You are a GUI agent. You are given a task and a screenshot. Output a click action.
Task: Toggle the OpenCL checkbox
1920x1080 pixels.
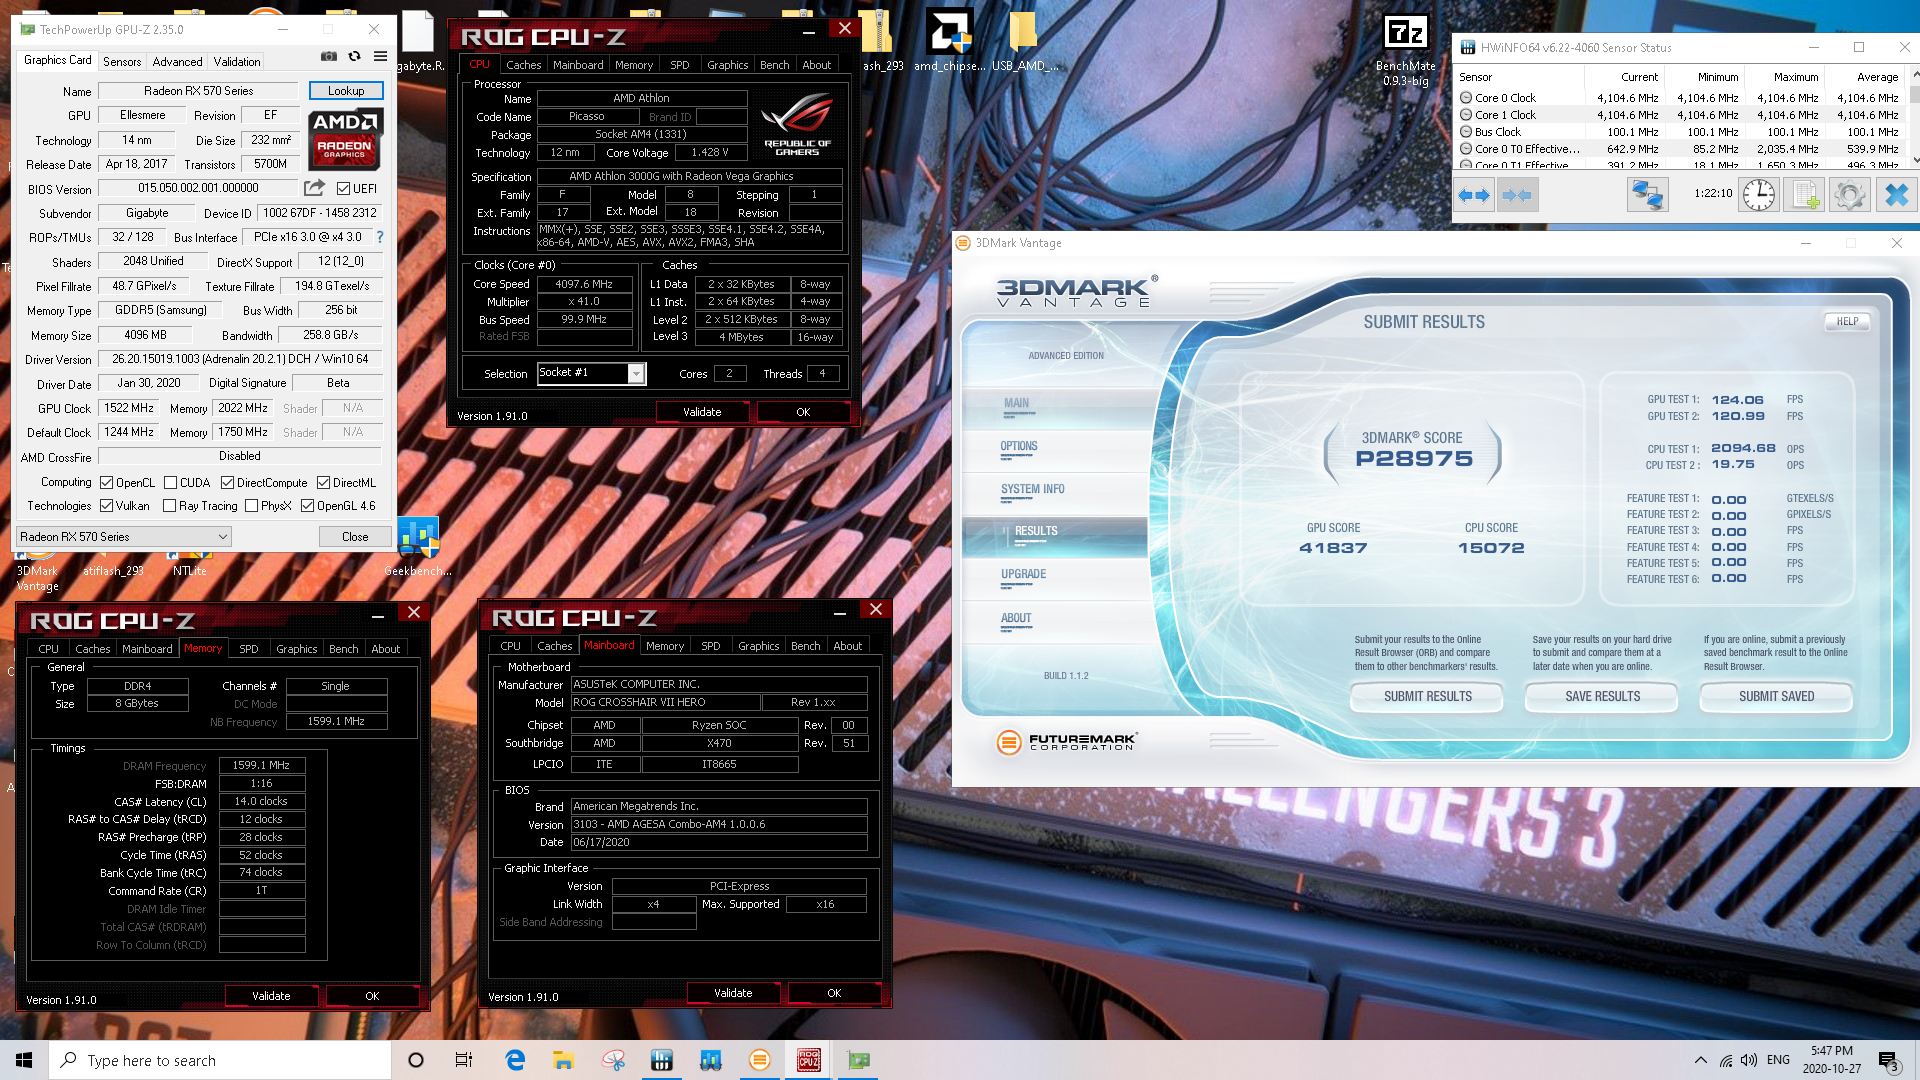point(107,483)
